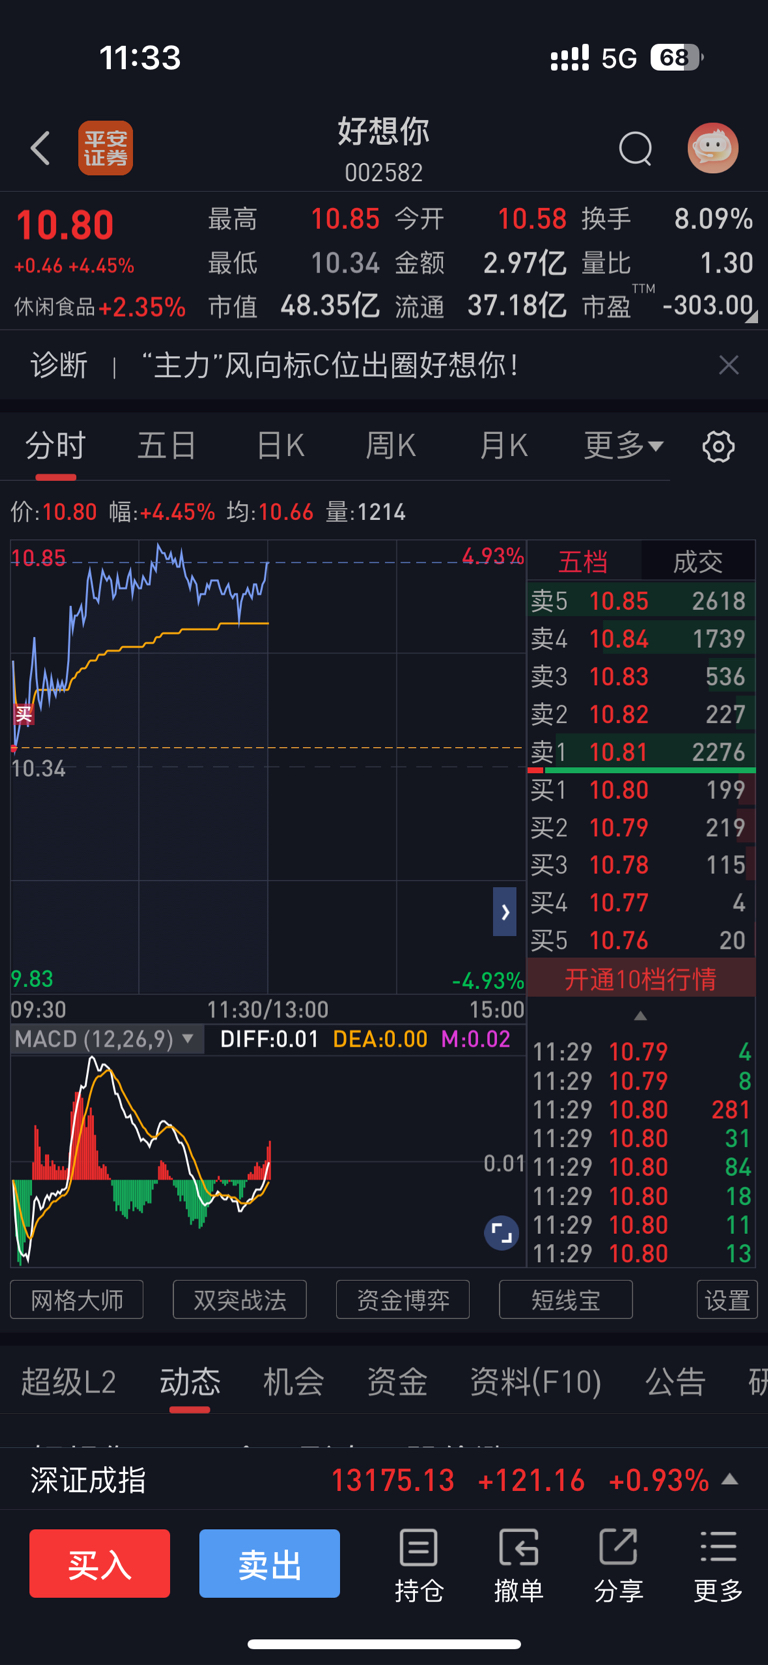769x1665 pixels.
Task: Open MACD indicator dropdown
Action: point(106,1039)
